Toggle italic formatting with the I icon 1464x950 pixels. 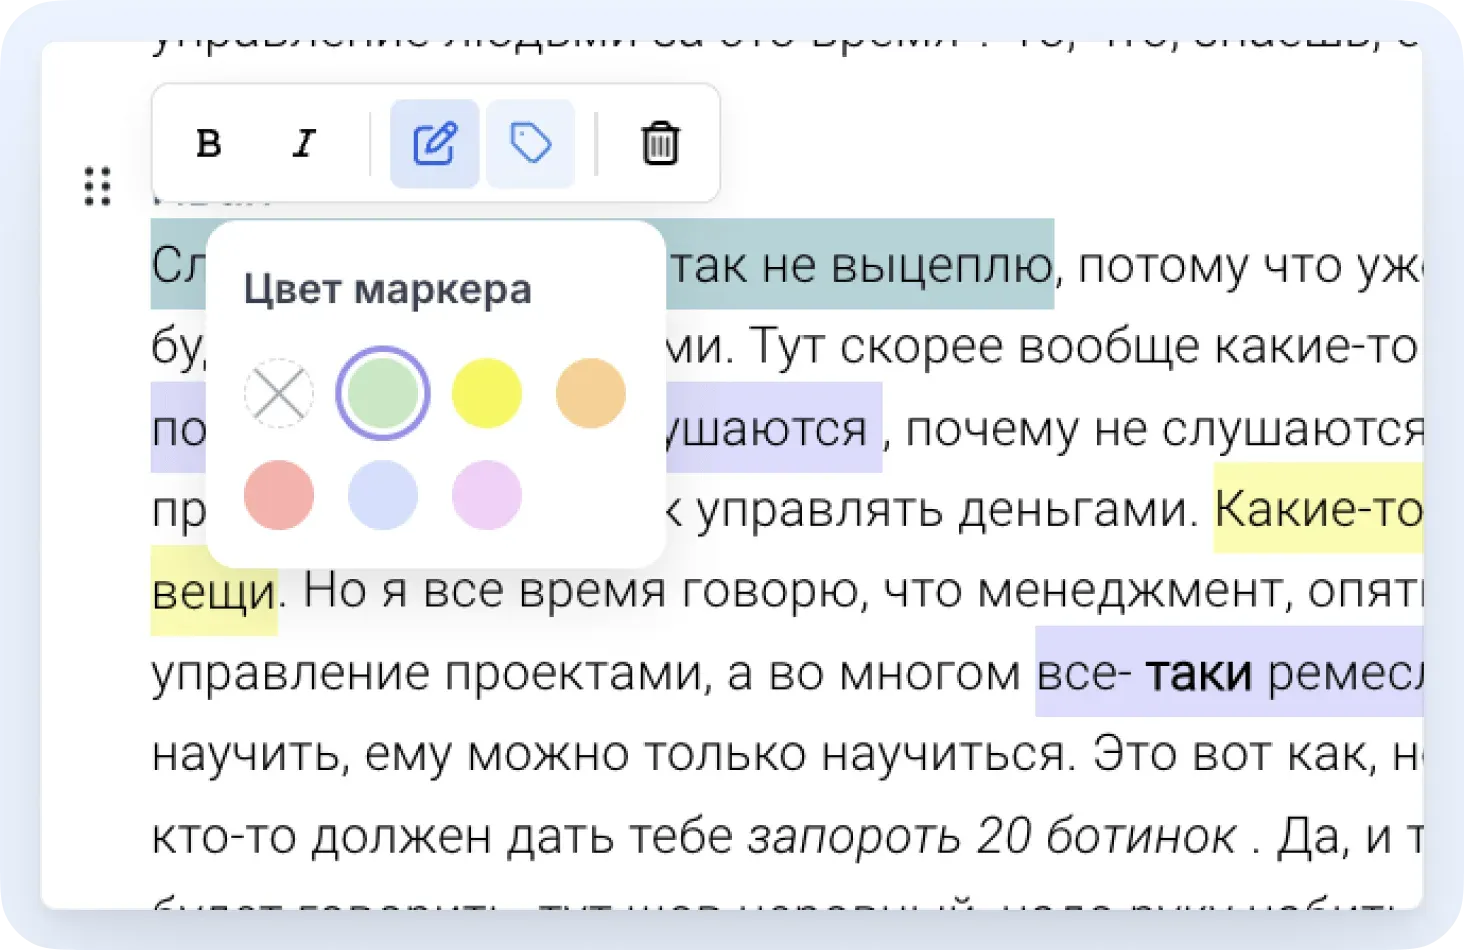[x=304, y=144]
